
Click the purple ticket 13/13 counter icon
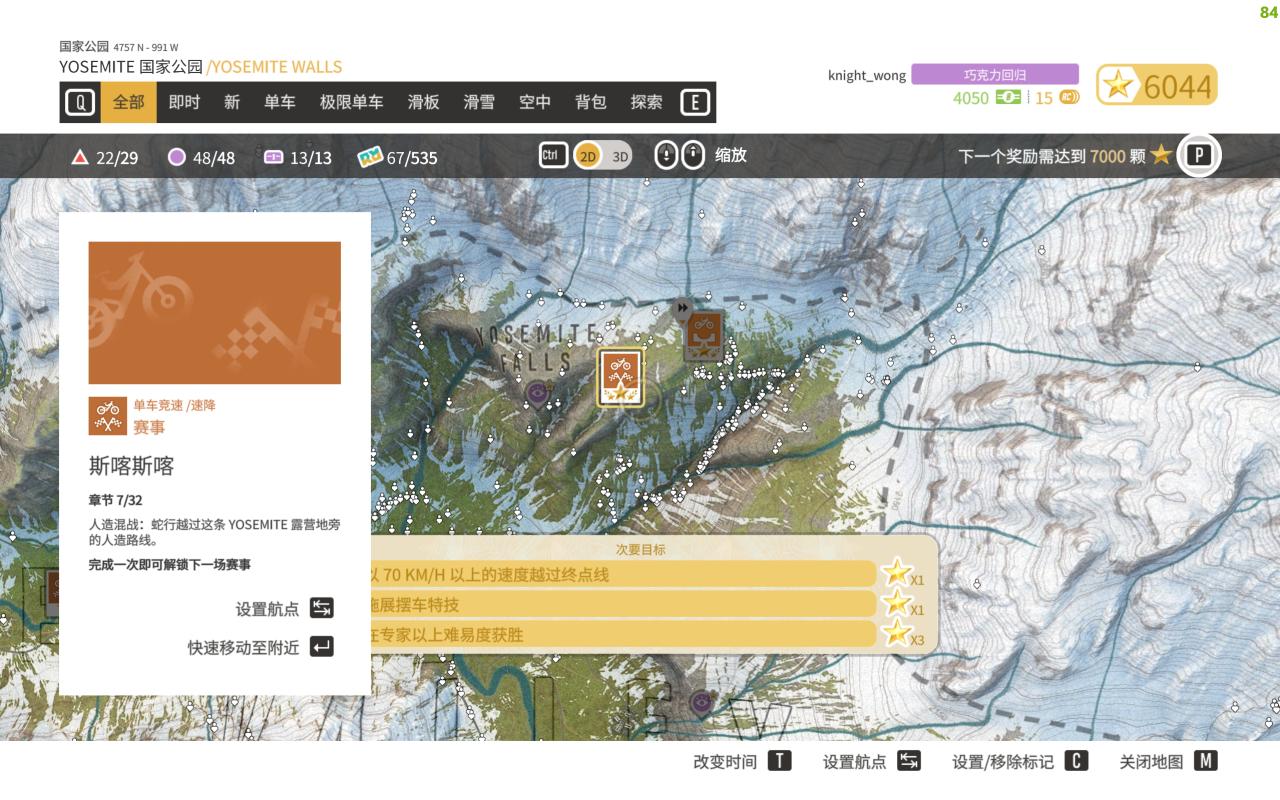tap(273, 157)
